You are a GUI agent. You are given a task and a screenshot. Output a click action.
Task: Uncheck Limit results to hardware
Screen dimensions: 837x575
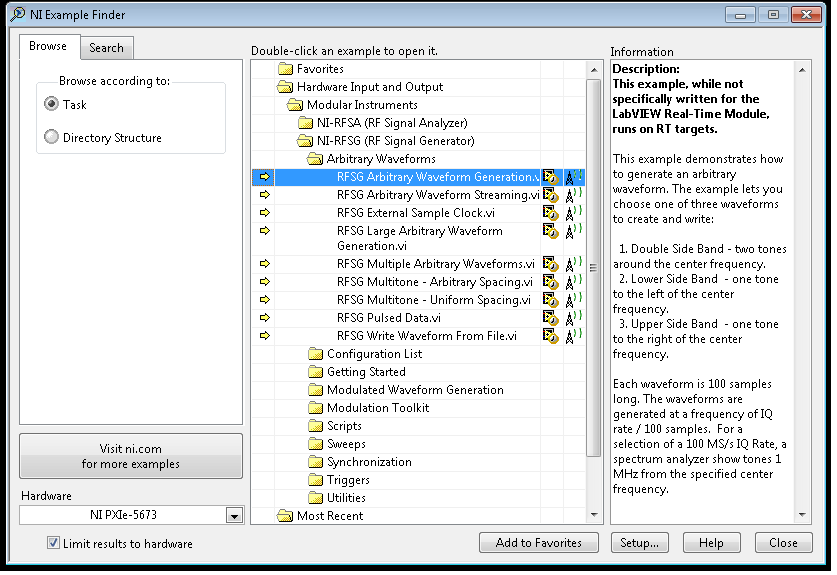pyautogui.click(x=54, y=543)
